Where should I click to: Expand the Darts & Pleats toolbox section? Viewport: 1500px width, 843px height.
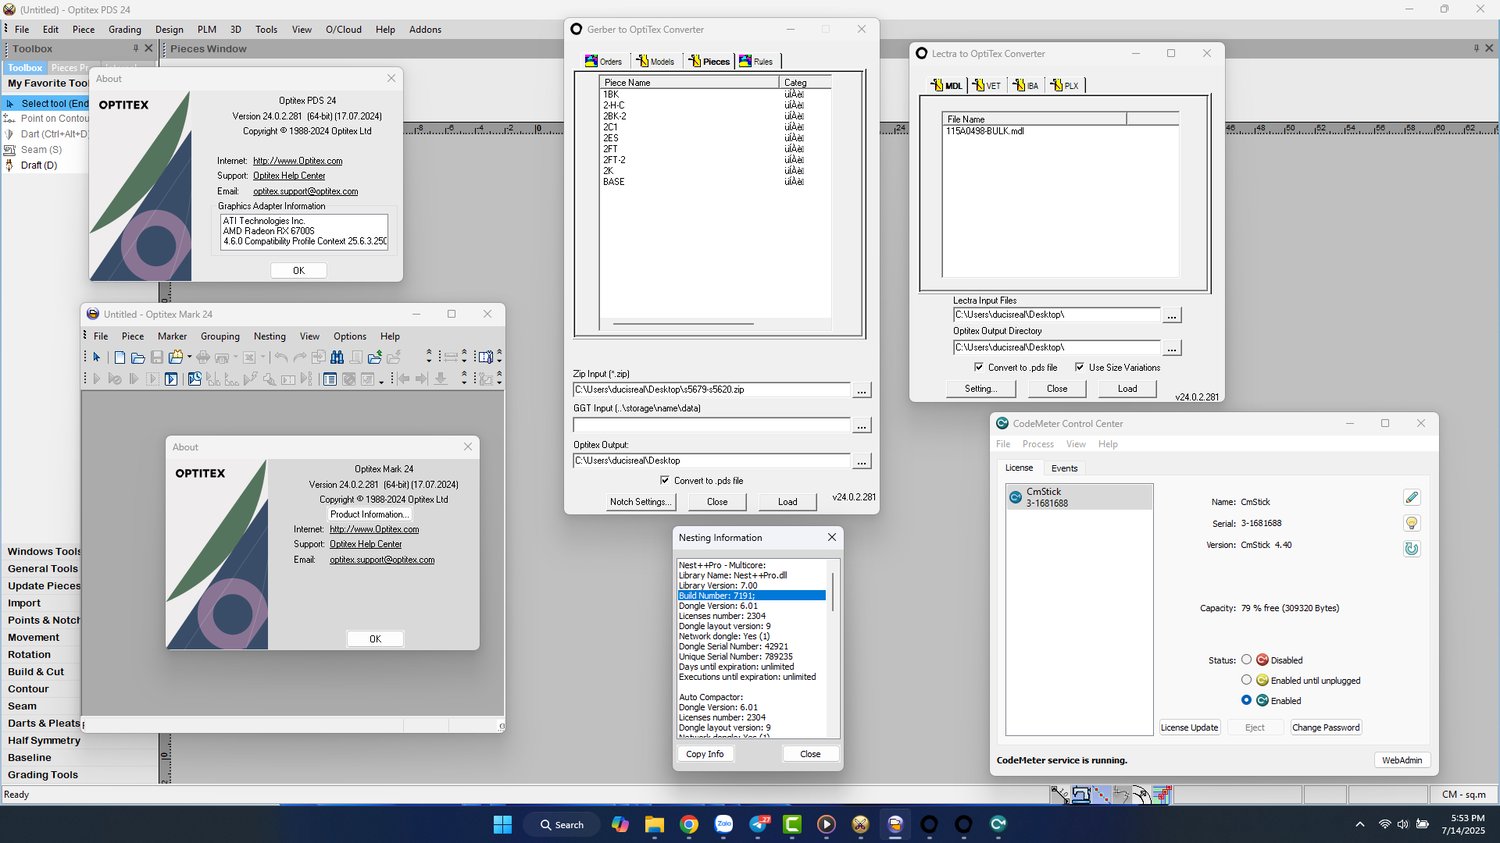(x=44, y=723)
